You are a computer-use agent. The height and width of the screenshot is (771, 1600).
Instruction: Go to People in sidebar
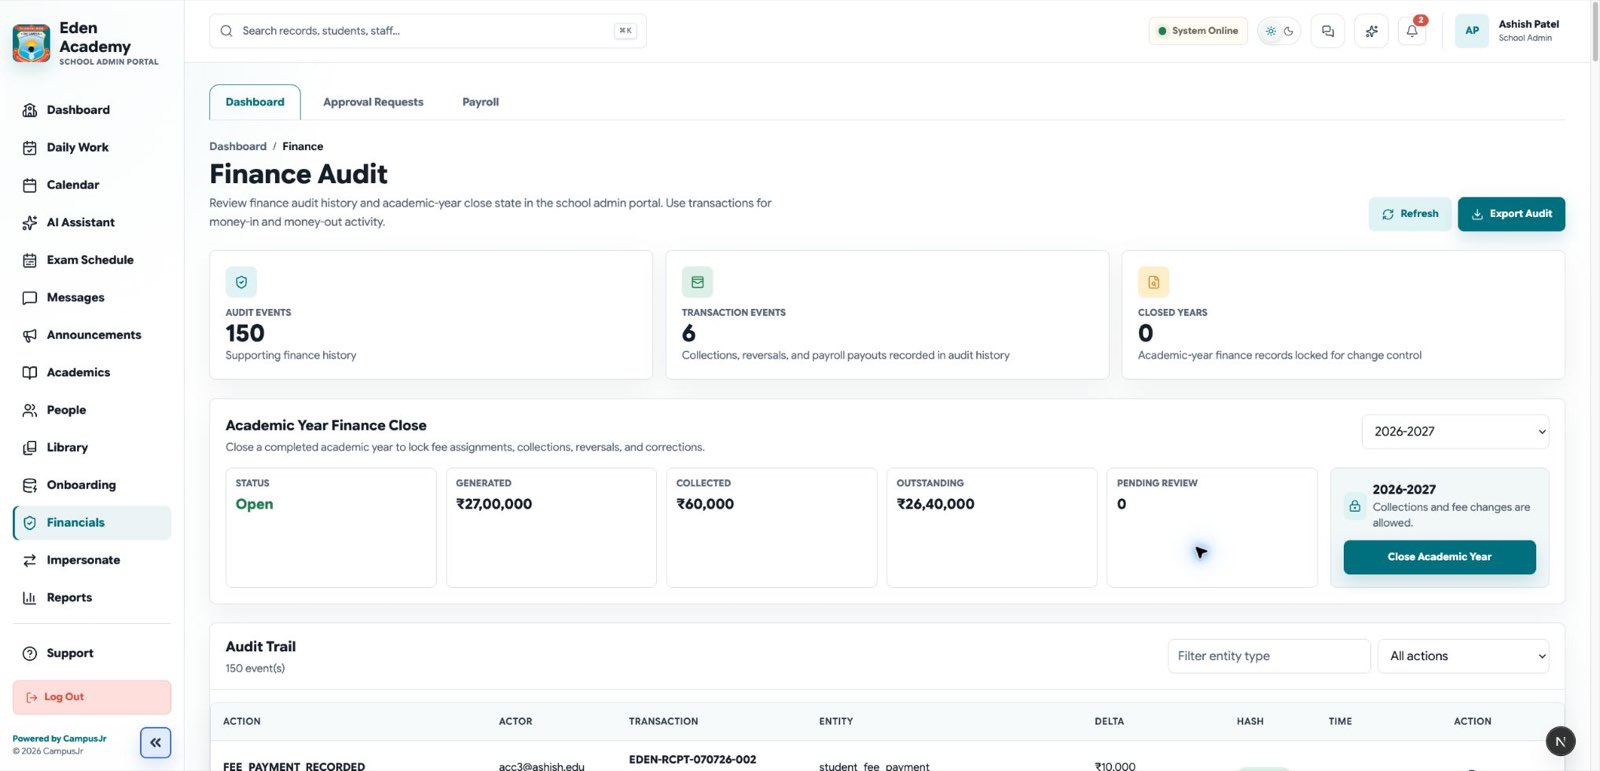pos(91,410)
